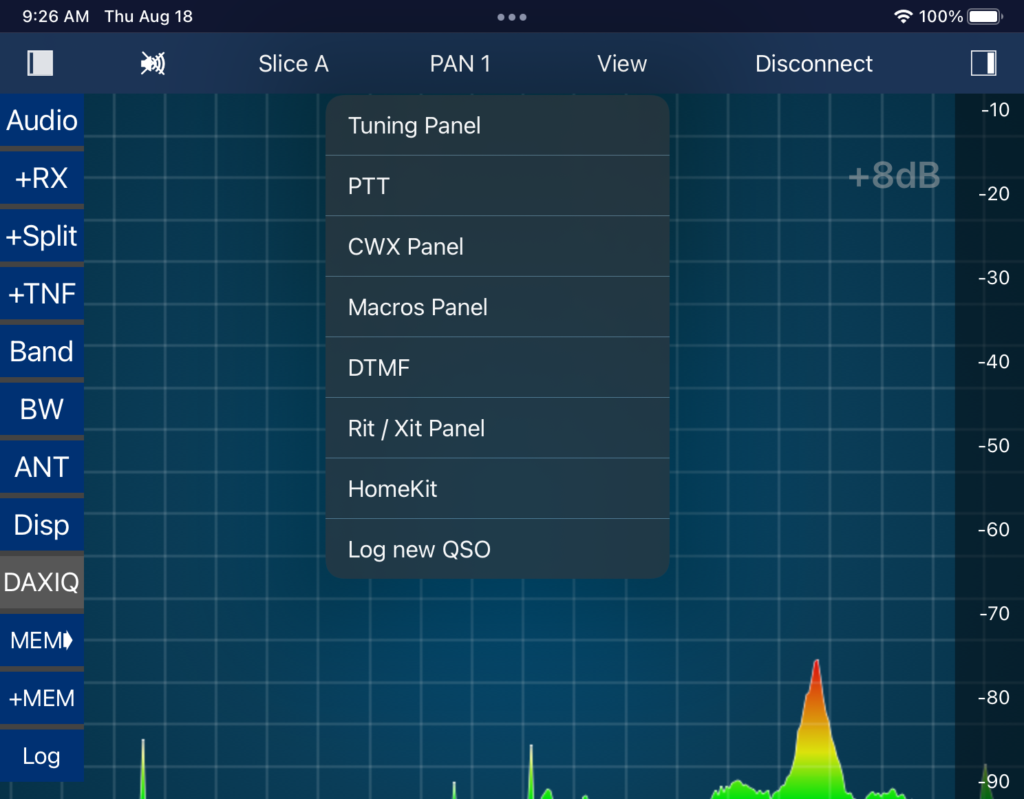This screenshot has height=799, width=1024.
Task: Open Rit / Xit Panel
Action: (498, 428)
